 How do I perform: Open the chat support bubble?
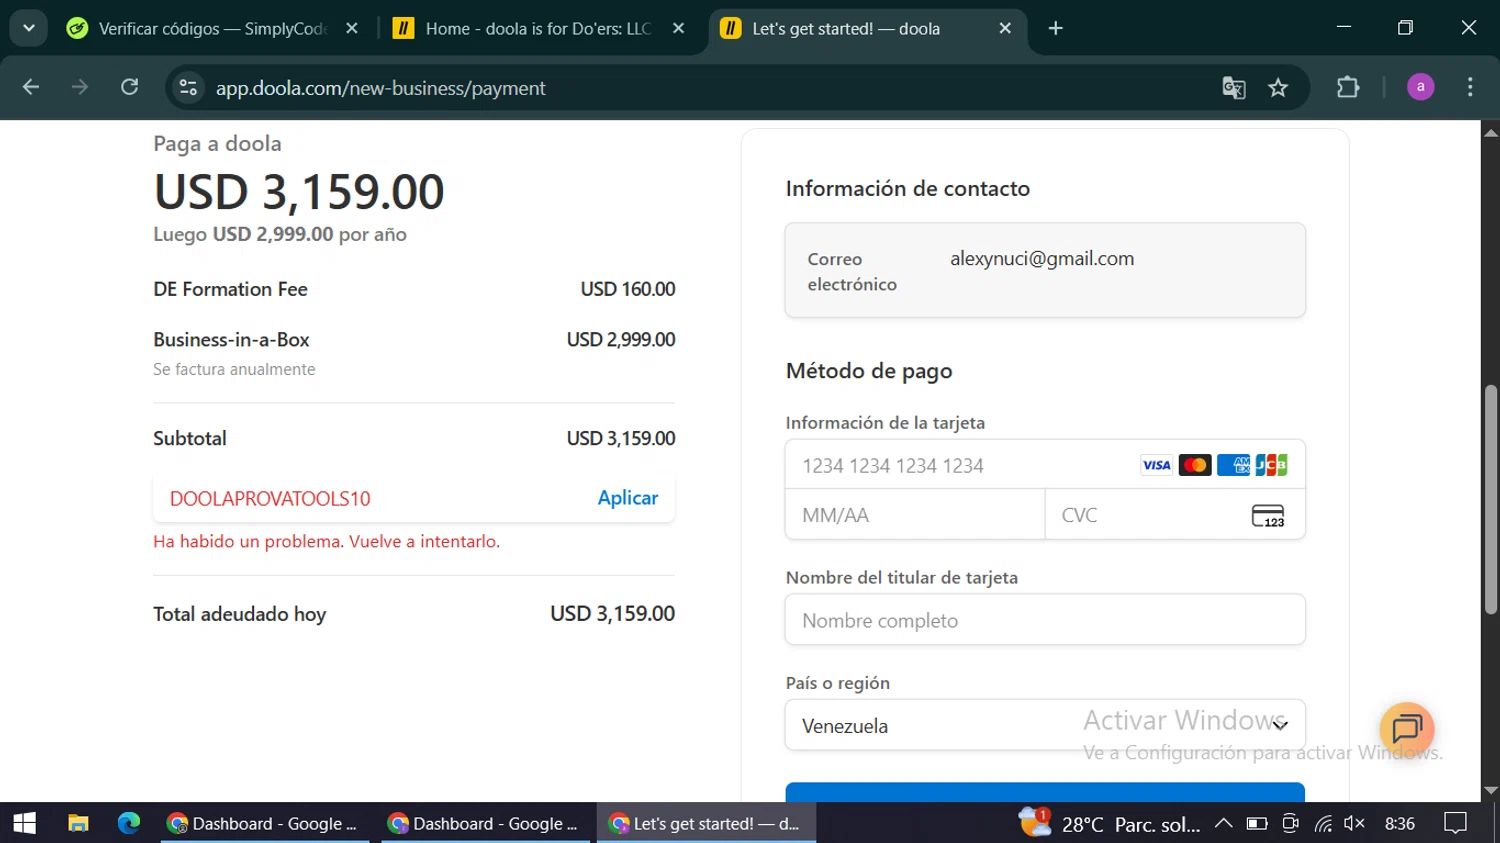(1406, 729)
